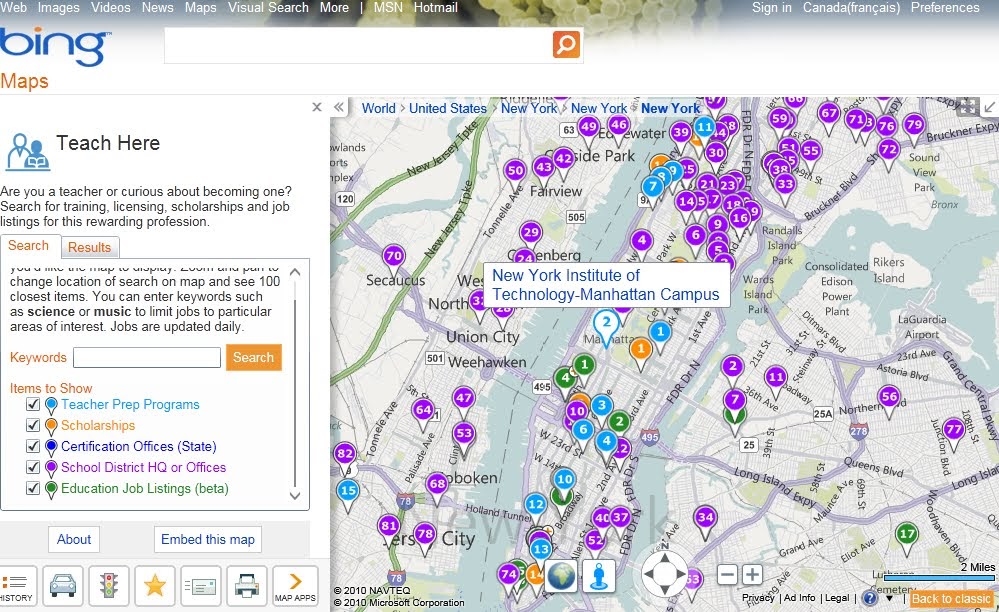This screenshot has width=999, height=612.
Task: Disable Education Job Listings (beta)
Action: 33,489
